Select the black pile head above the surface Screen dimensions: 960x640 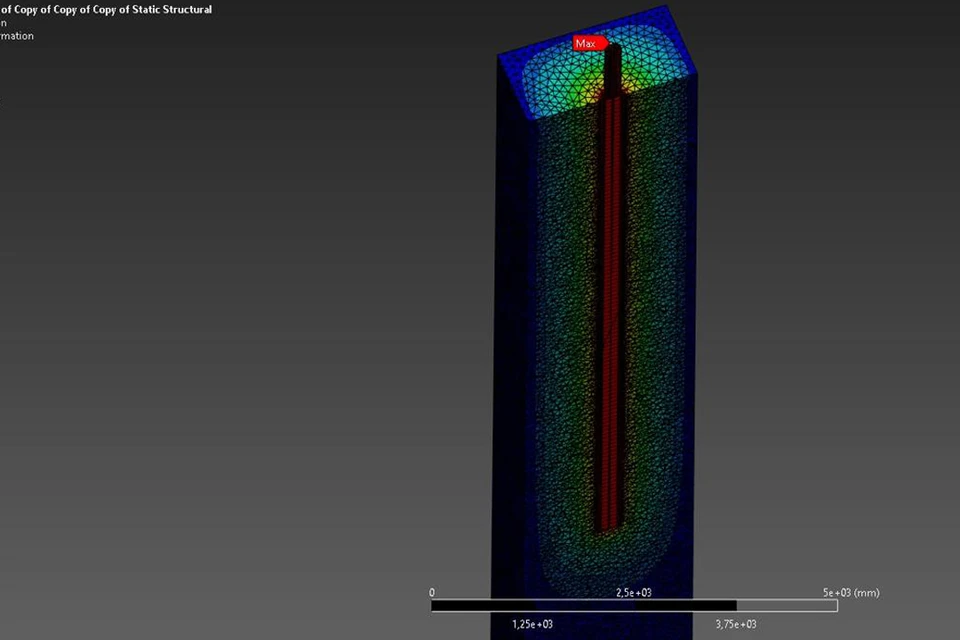click(612, 70)
